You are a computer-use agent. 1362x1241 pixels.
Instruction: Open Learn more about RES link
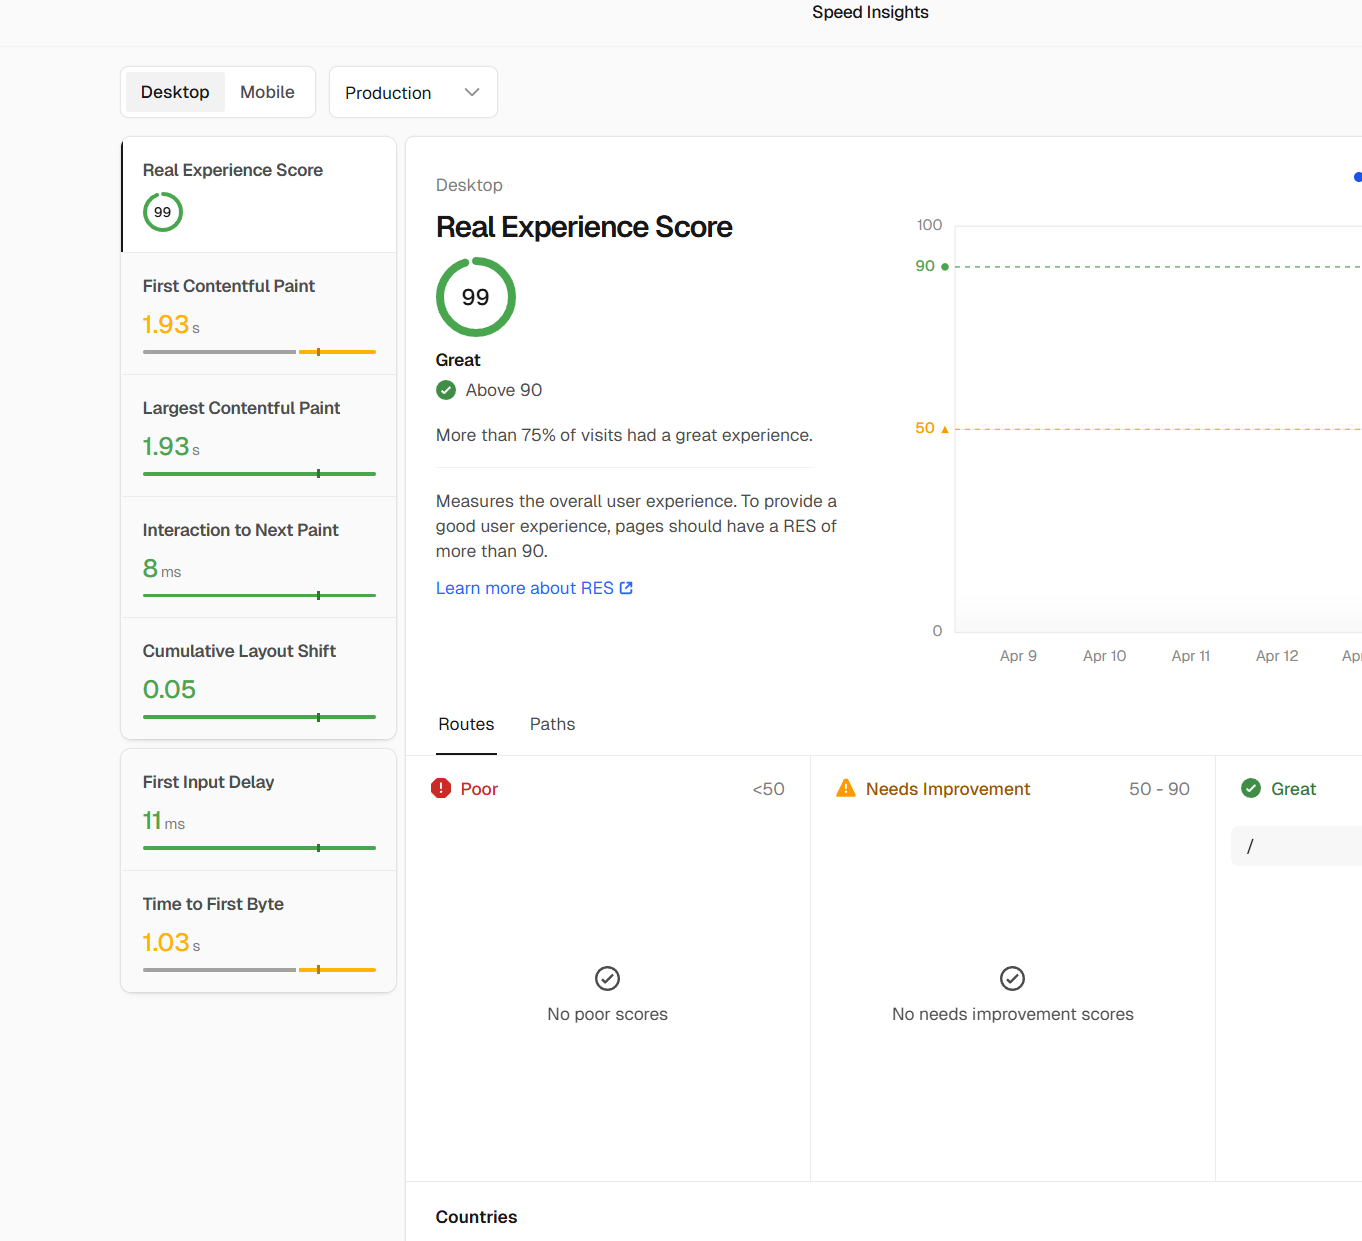[x=524, y=588]
